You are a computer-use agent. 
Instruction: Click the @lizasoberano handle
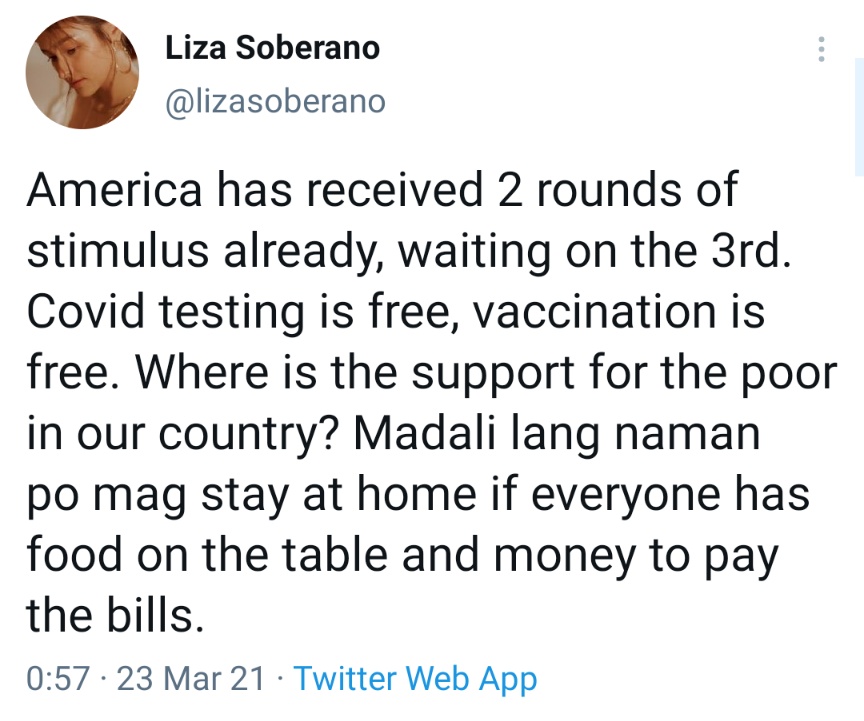click(x=273, y=102)
